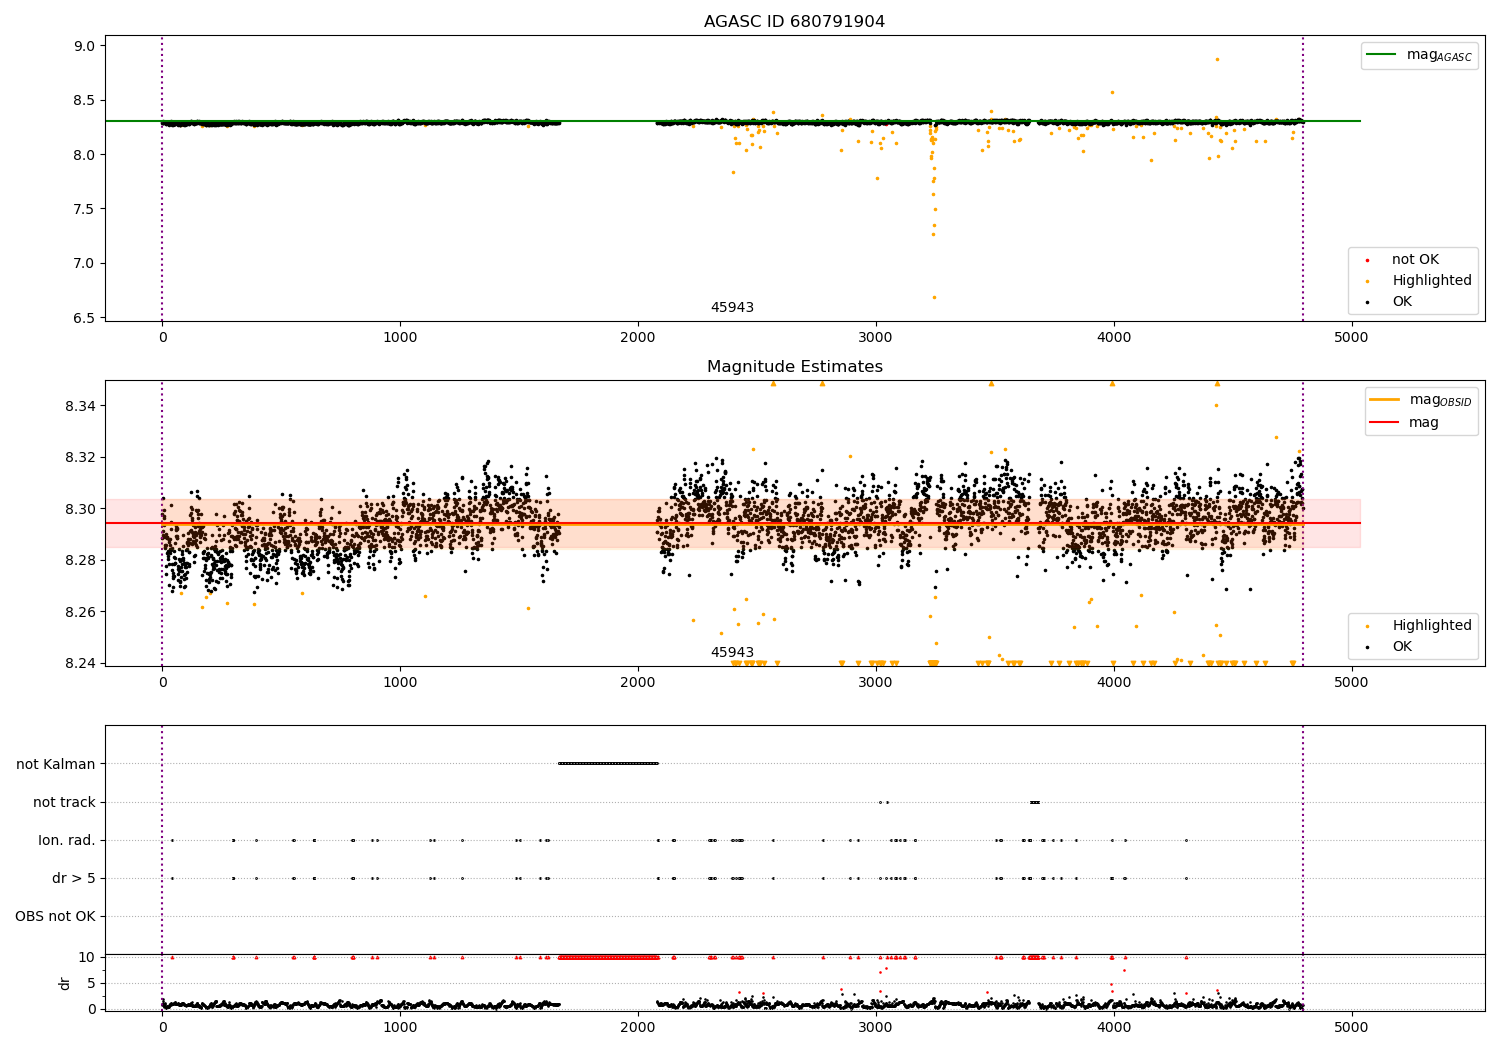Click the 8.28 y-axis tick label
The height and width of the screenshot is (1050, 1500).
[x=80, y=561]
